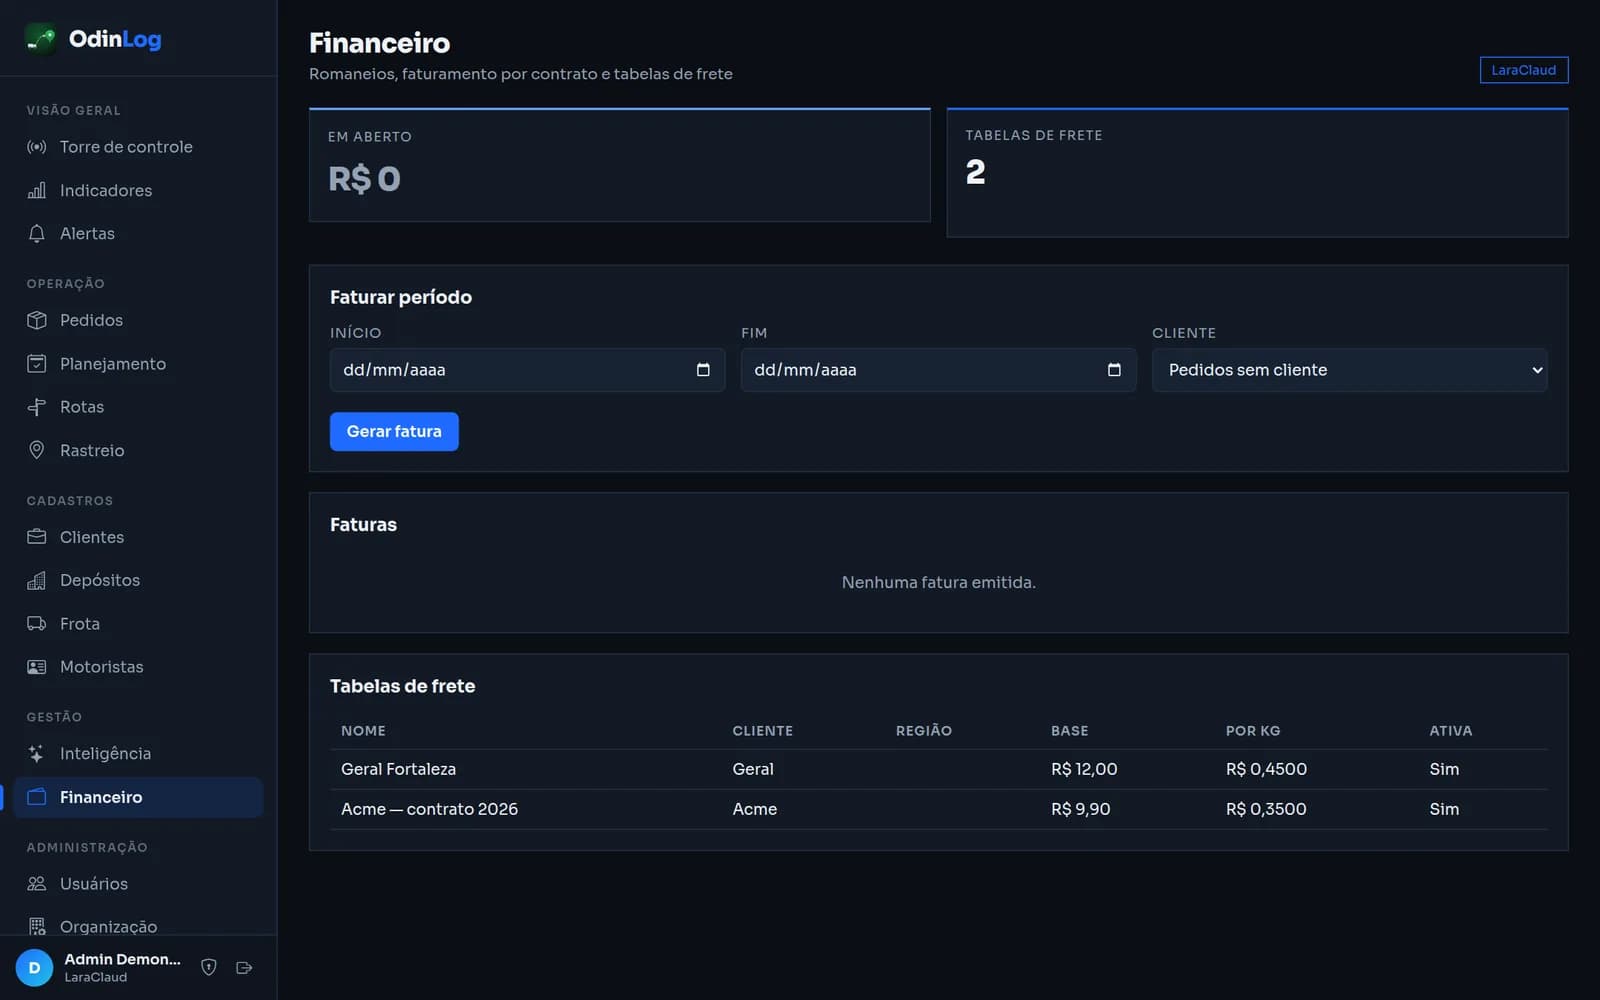The width and height of the screenshot is (1600, 1000).
Task: Click the 'R$ 9,90' base value
Action: coord(1080,809)
